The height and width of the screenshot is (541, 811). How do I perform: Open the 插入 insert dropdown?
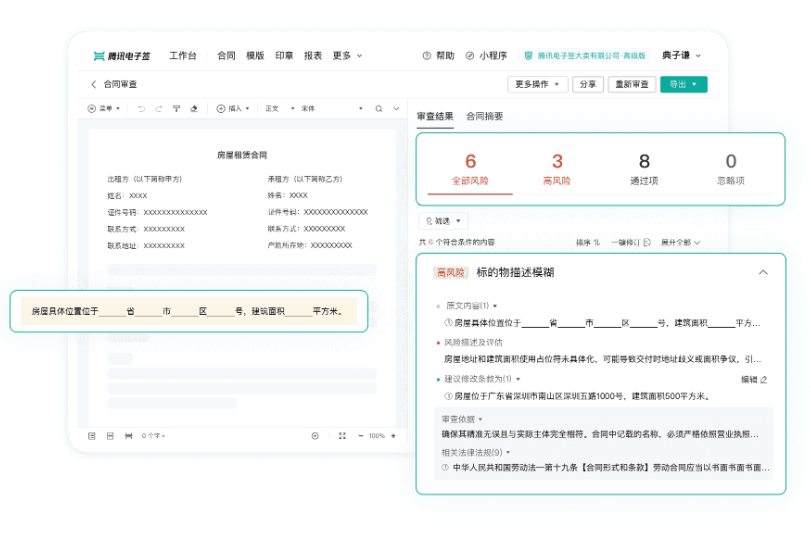(x=233, y=109)
